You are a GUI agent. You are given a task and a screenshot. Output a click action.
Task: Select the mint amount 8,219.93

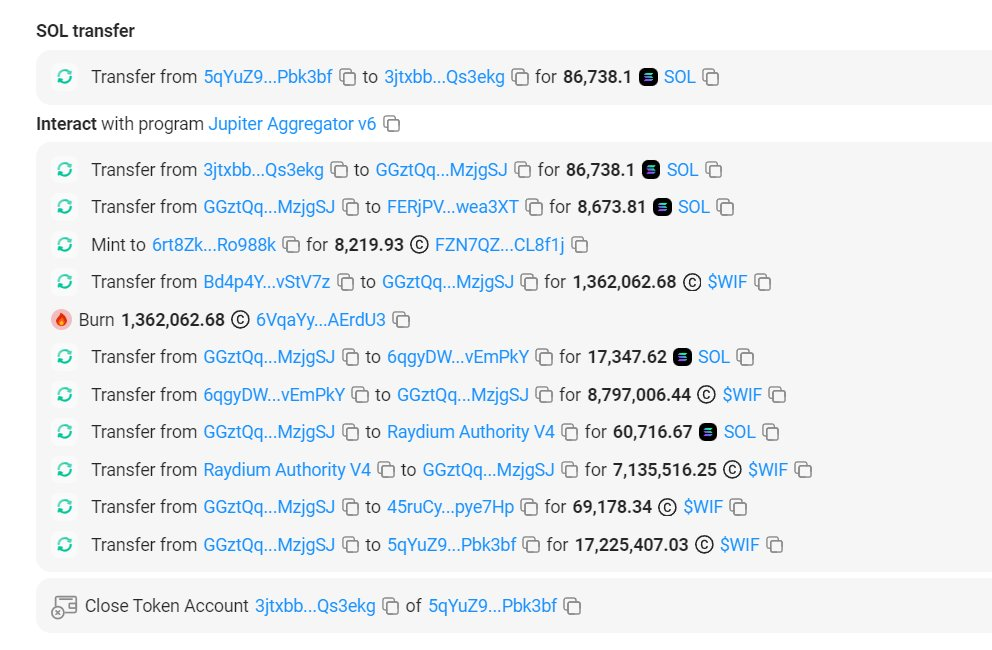point(369,245)
